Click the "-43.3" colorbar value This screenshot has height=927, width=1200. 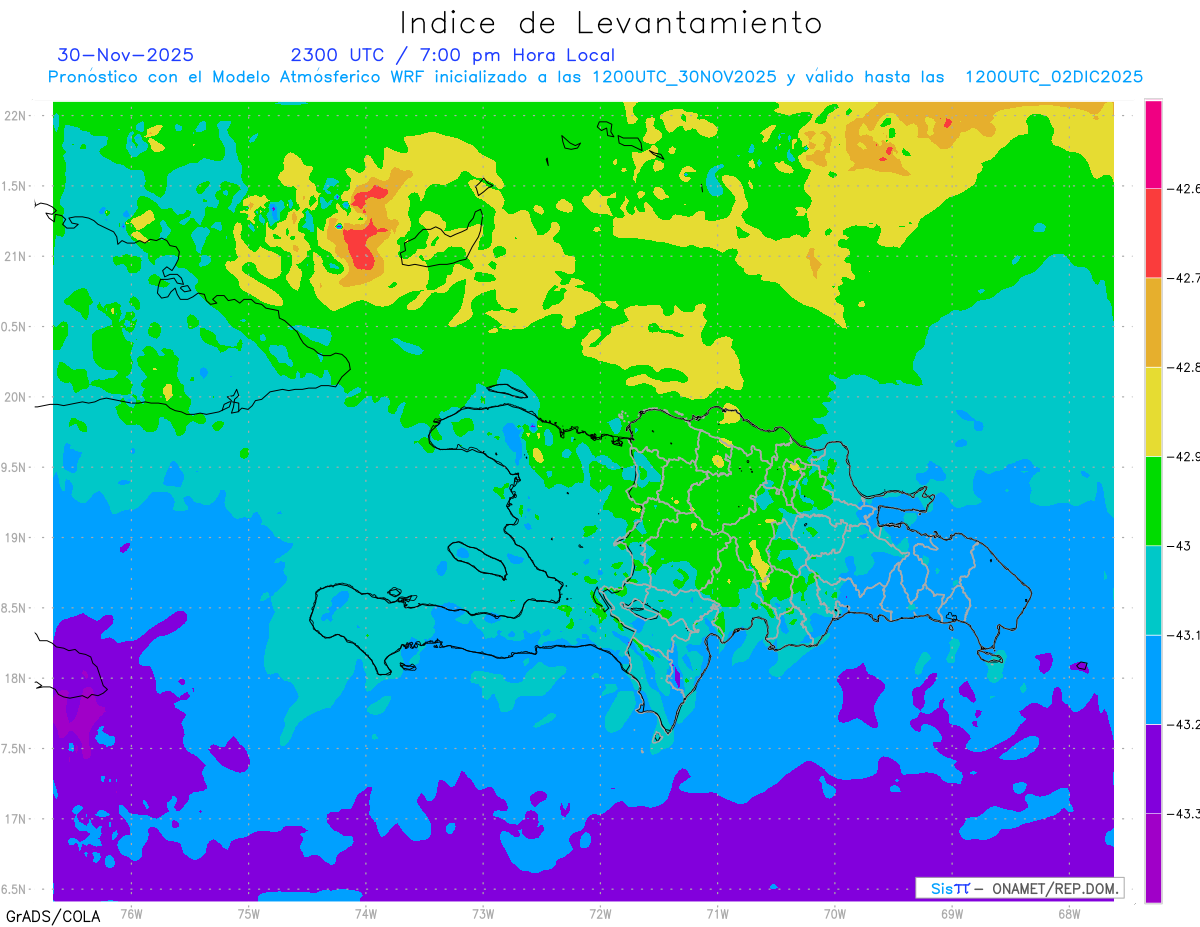(x=1183, y=813)
